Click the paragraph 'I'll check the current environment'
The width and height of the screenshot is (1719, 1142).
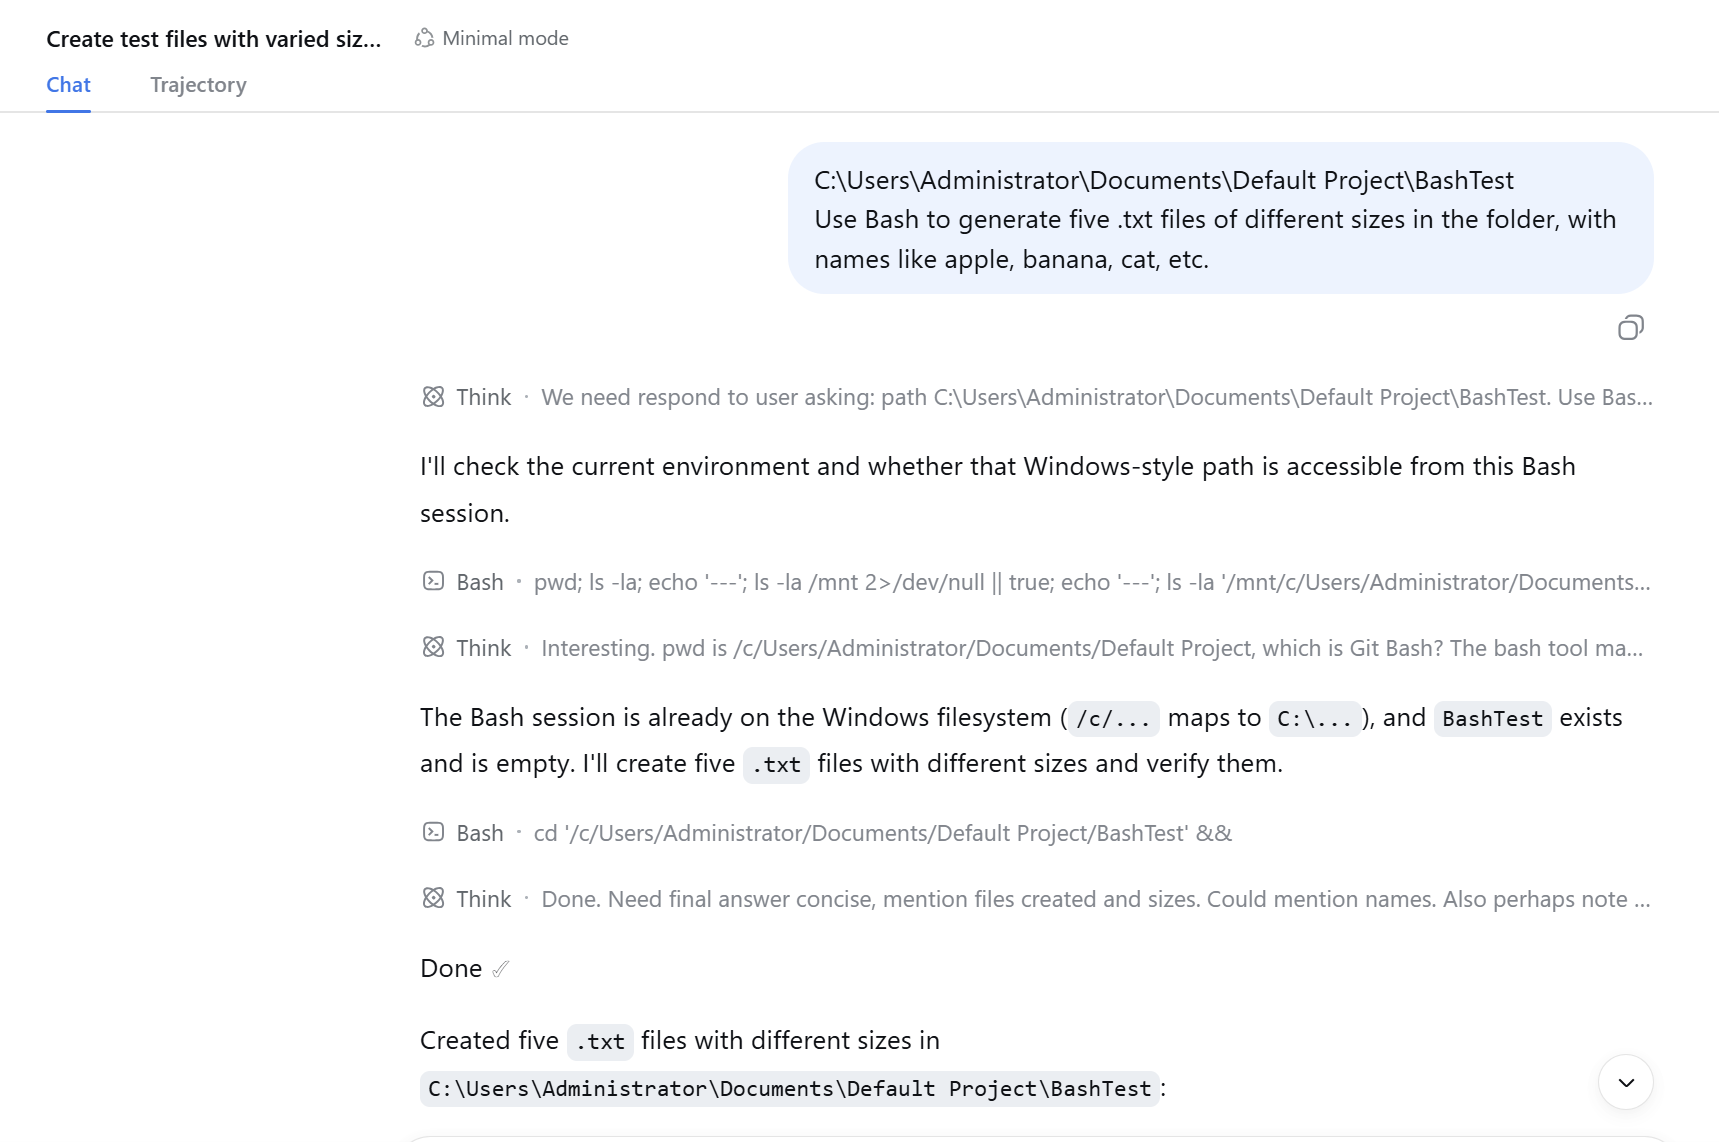(998, 490)
